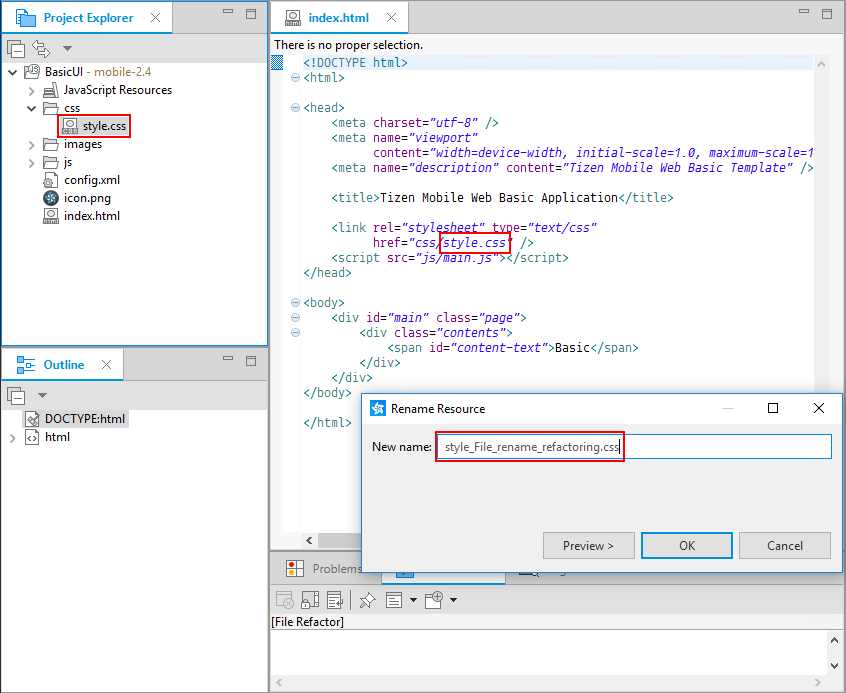The height and width of the screenshot is (693, 846).
Task: Enable Scroll Lock in the console toolbar
Action: tap(310, 599)
